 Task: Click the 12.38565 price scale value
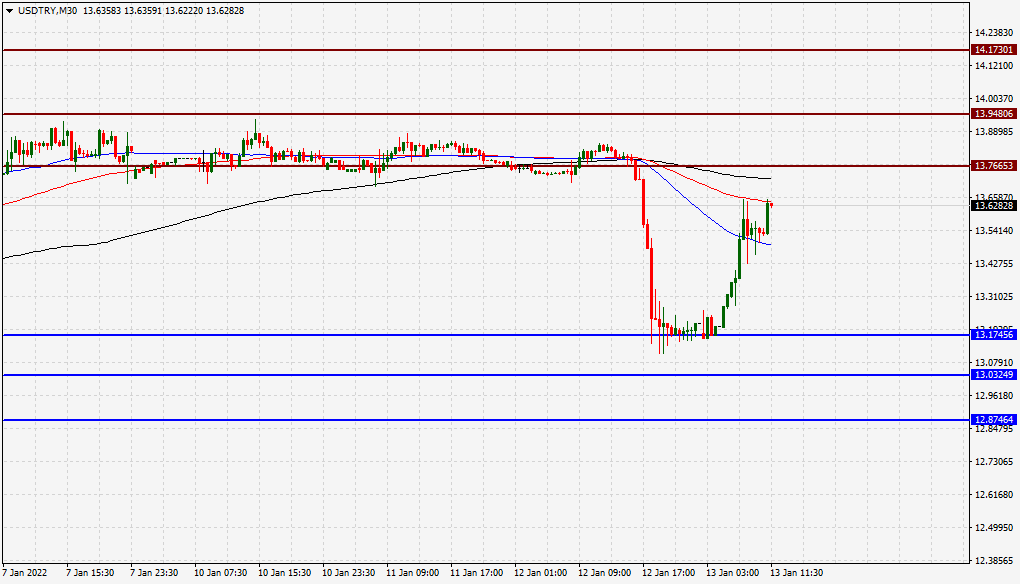993,561
